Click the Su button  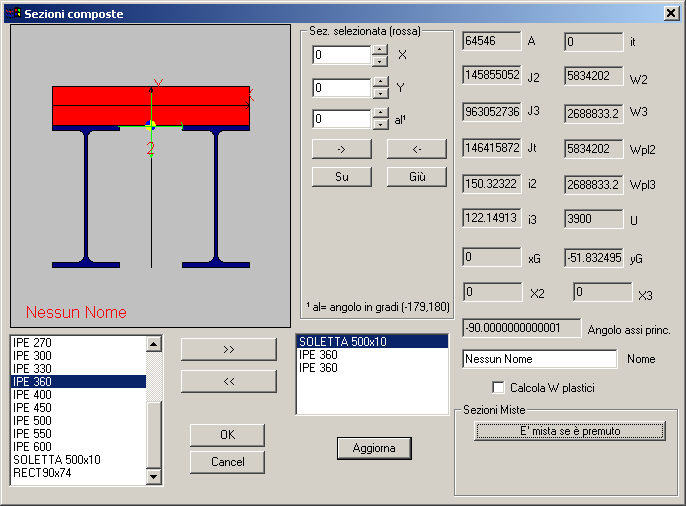(342, 177)
